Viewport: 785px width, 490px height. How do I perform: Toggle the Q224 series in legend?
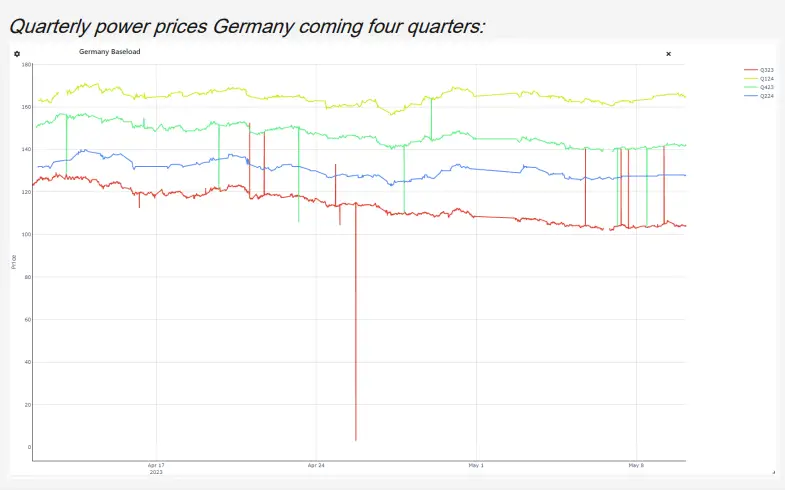click(767, 96)
